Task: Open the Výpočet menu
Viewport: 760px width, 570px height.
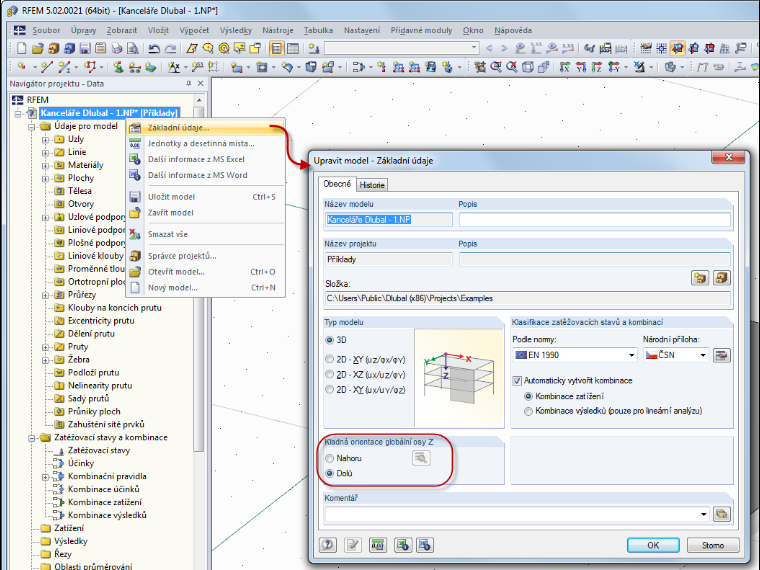Action: pyautogui.click(x=194, y=30)
